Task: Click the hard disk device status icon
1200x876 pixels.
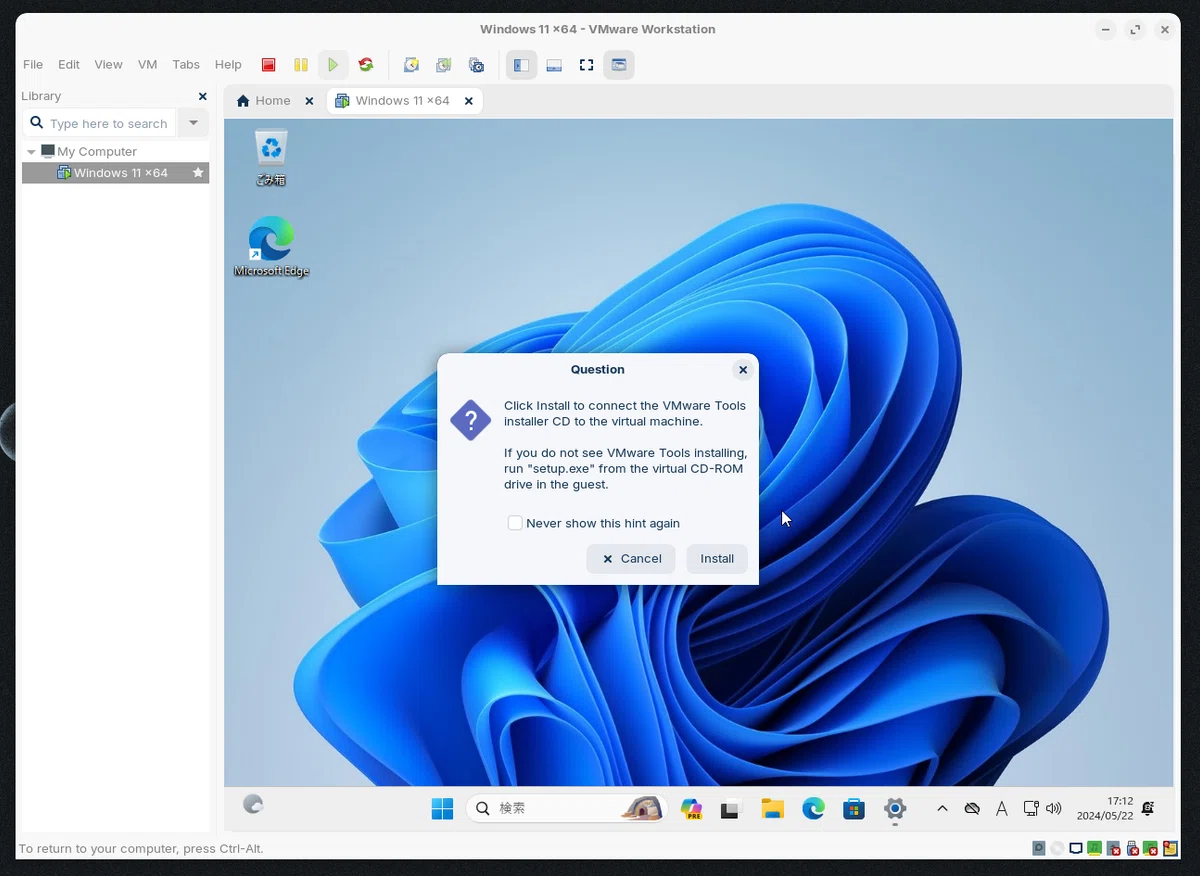Action: click(1039, 848)
